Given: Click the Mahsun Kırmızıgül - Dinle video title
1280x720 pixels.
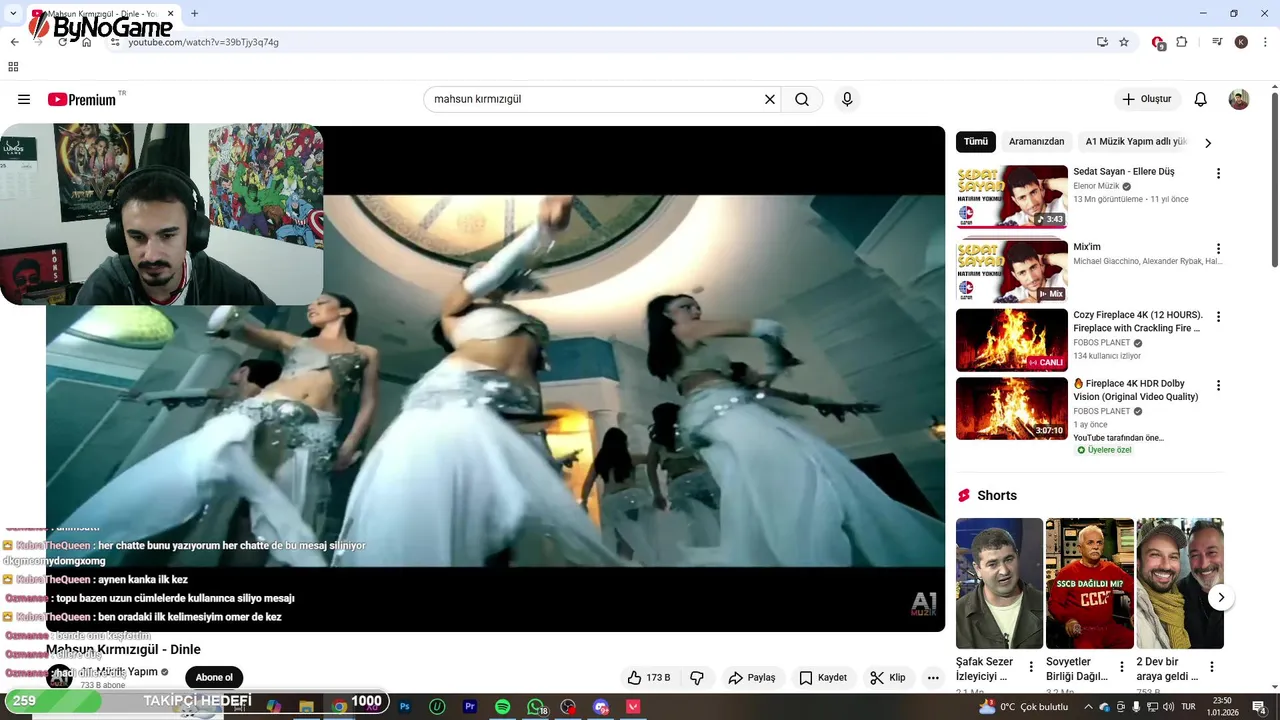Looking at the screenshot, I should click(x=123, y=650).
